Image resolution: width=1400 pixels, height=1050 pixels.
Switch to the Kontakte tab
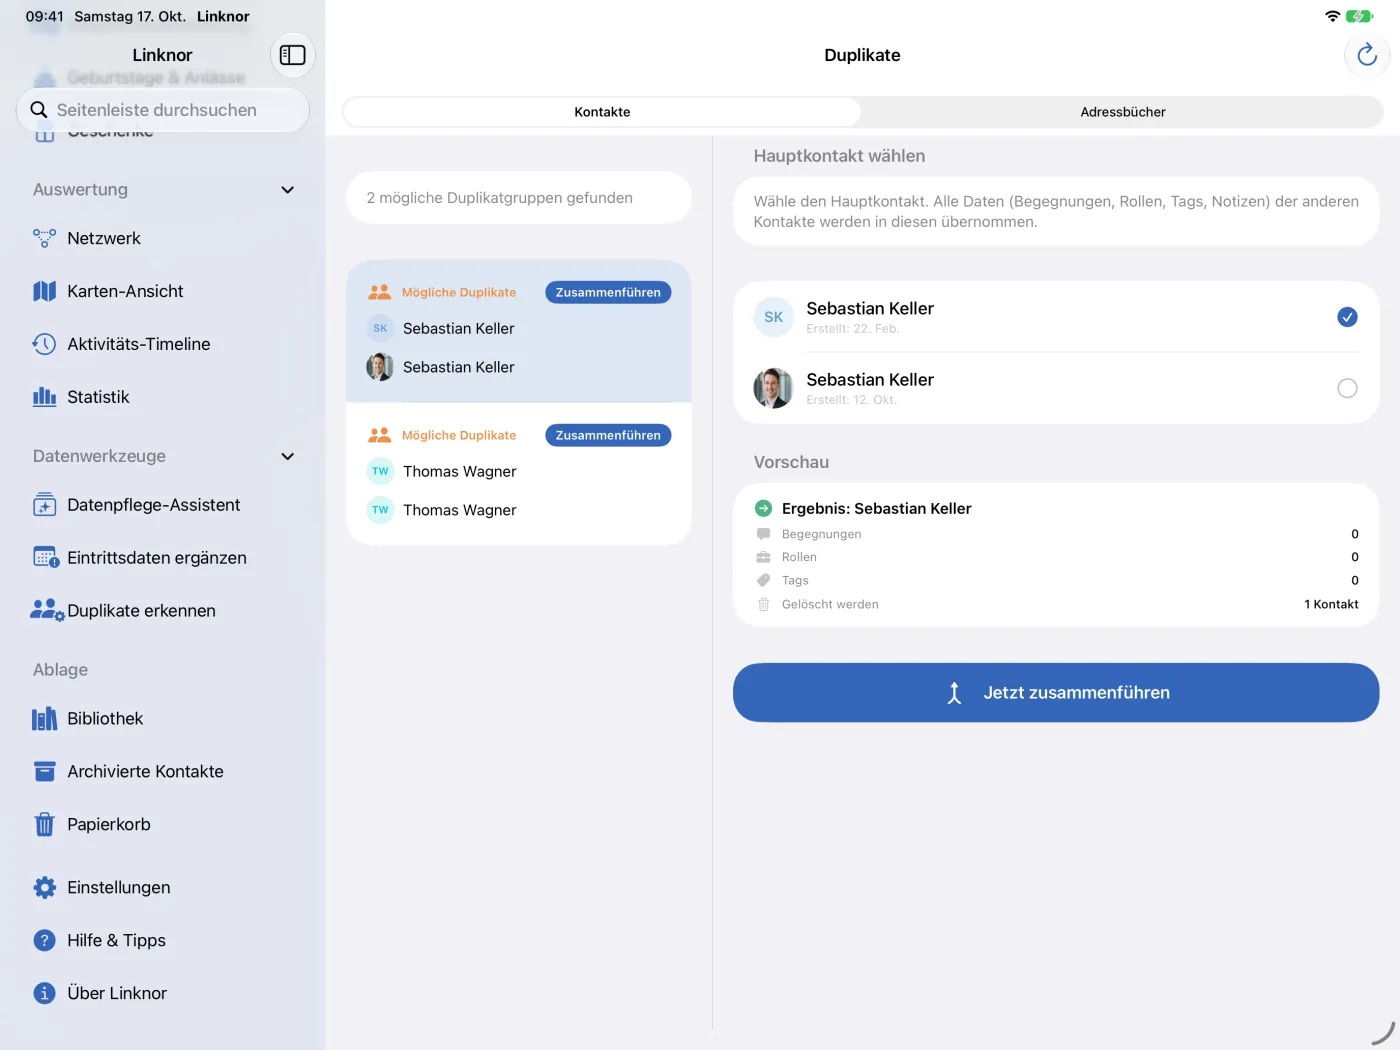(x=602, y=112)
